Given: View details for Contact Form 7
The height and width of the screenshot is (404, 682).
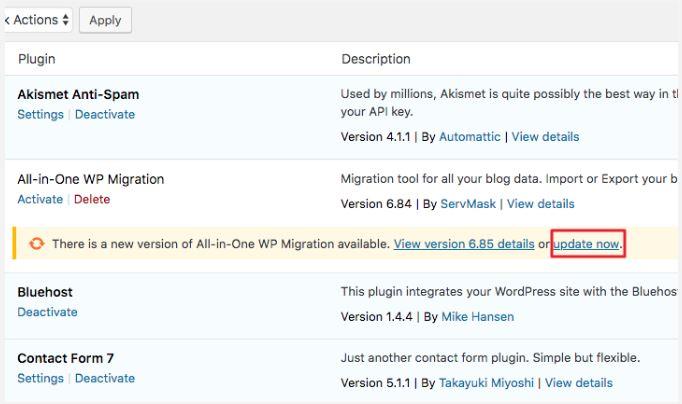Looking at the screenshot, I should point(579,382).
